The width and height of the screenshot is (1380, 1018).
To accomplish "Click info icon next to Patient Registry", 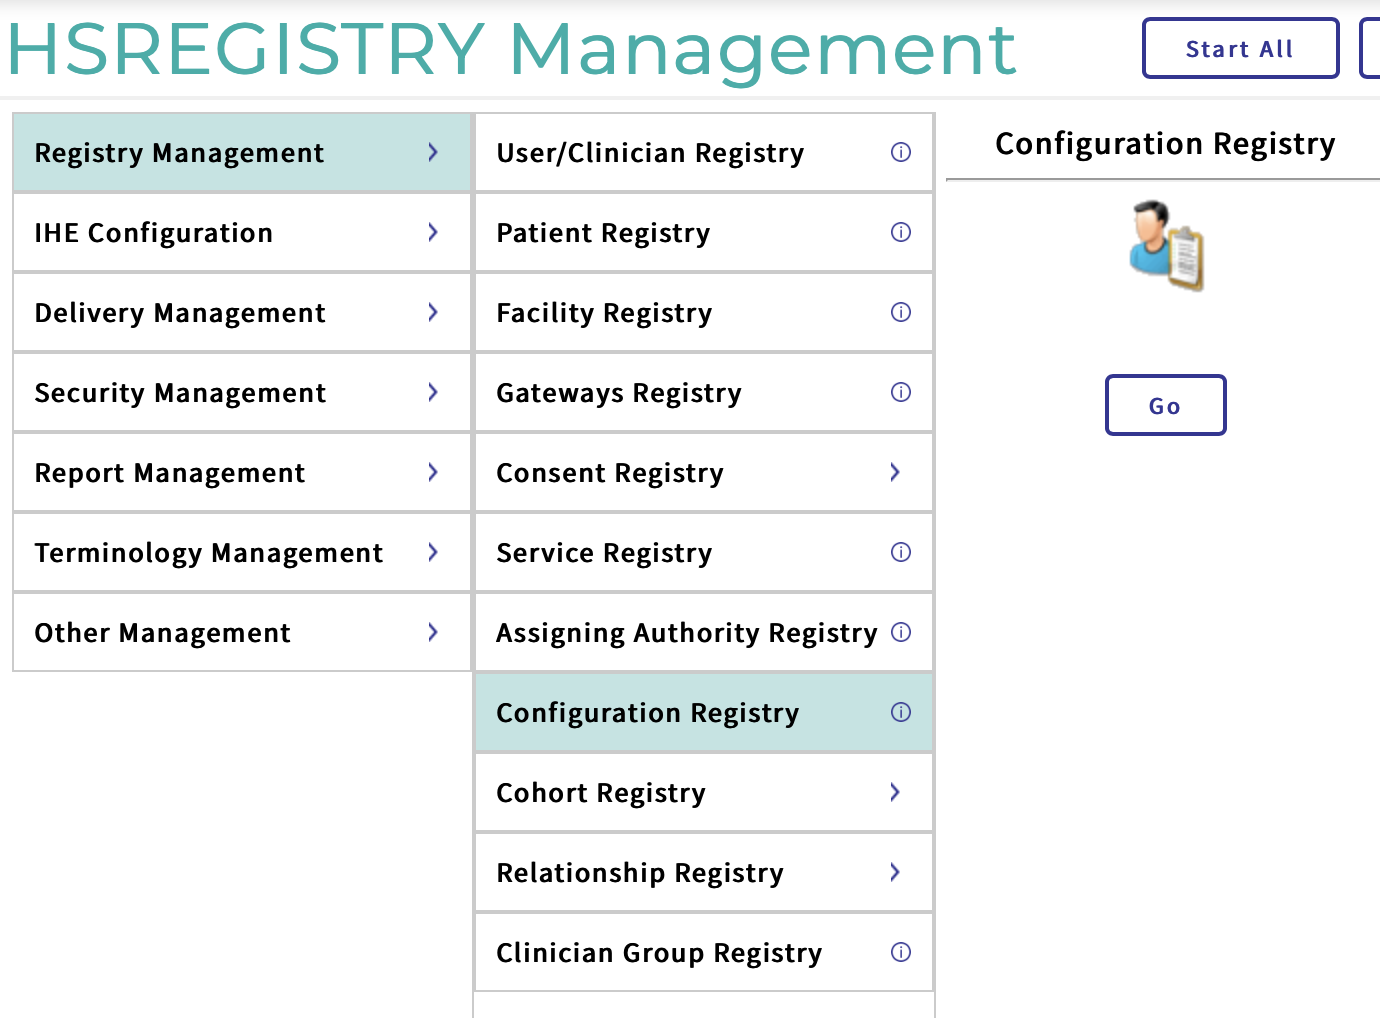I will pyautogui.click(x=901, y=232).
